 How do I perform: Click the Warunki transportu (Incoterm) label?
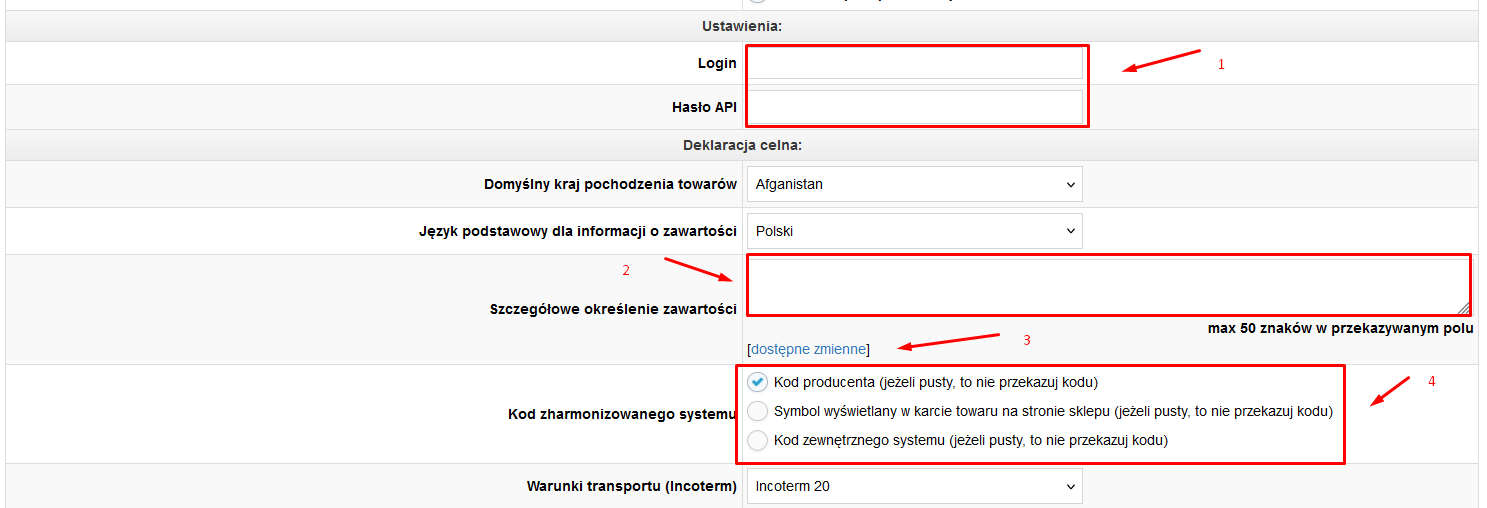coord(632,487)
